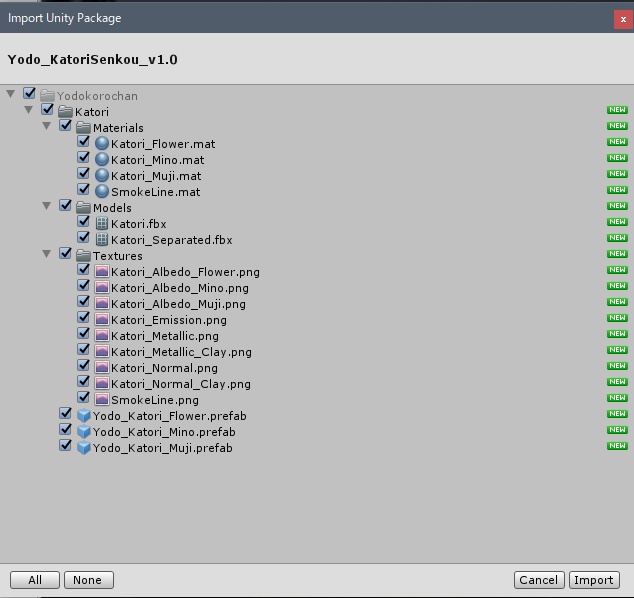Click the Katori folder icon
The height and width of the screenshot is (598, 634).
[65, 112]
